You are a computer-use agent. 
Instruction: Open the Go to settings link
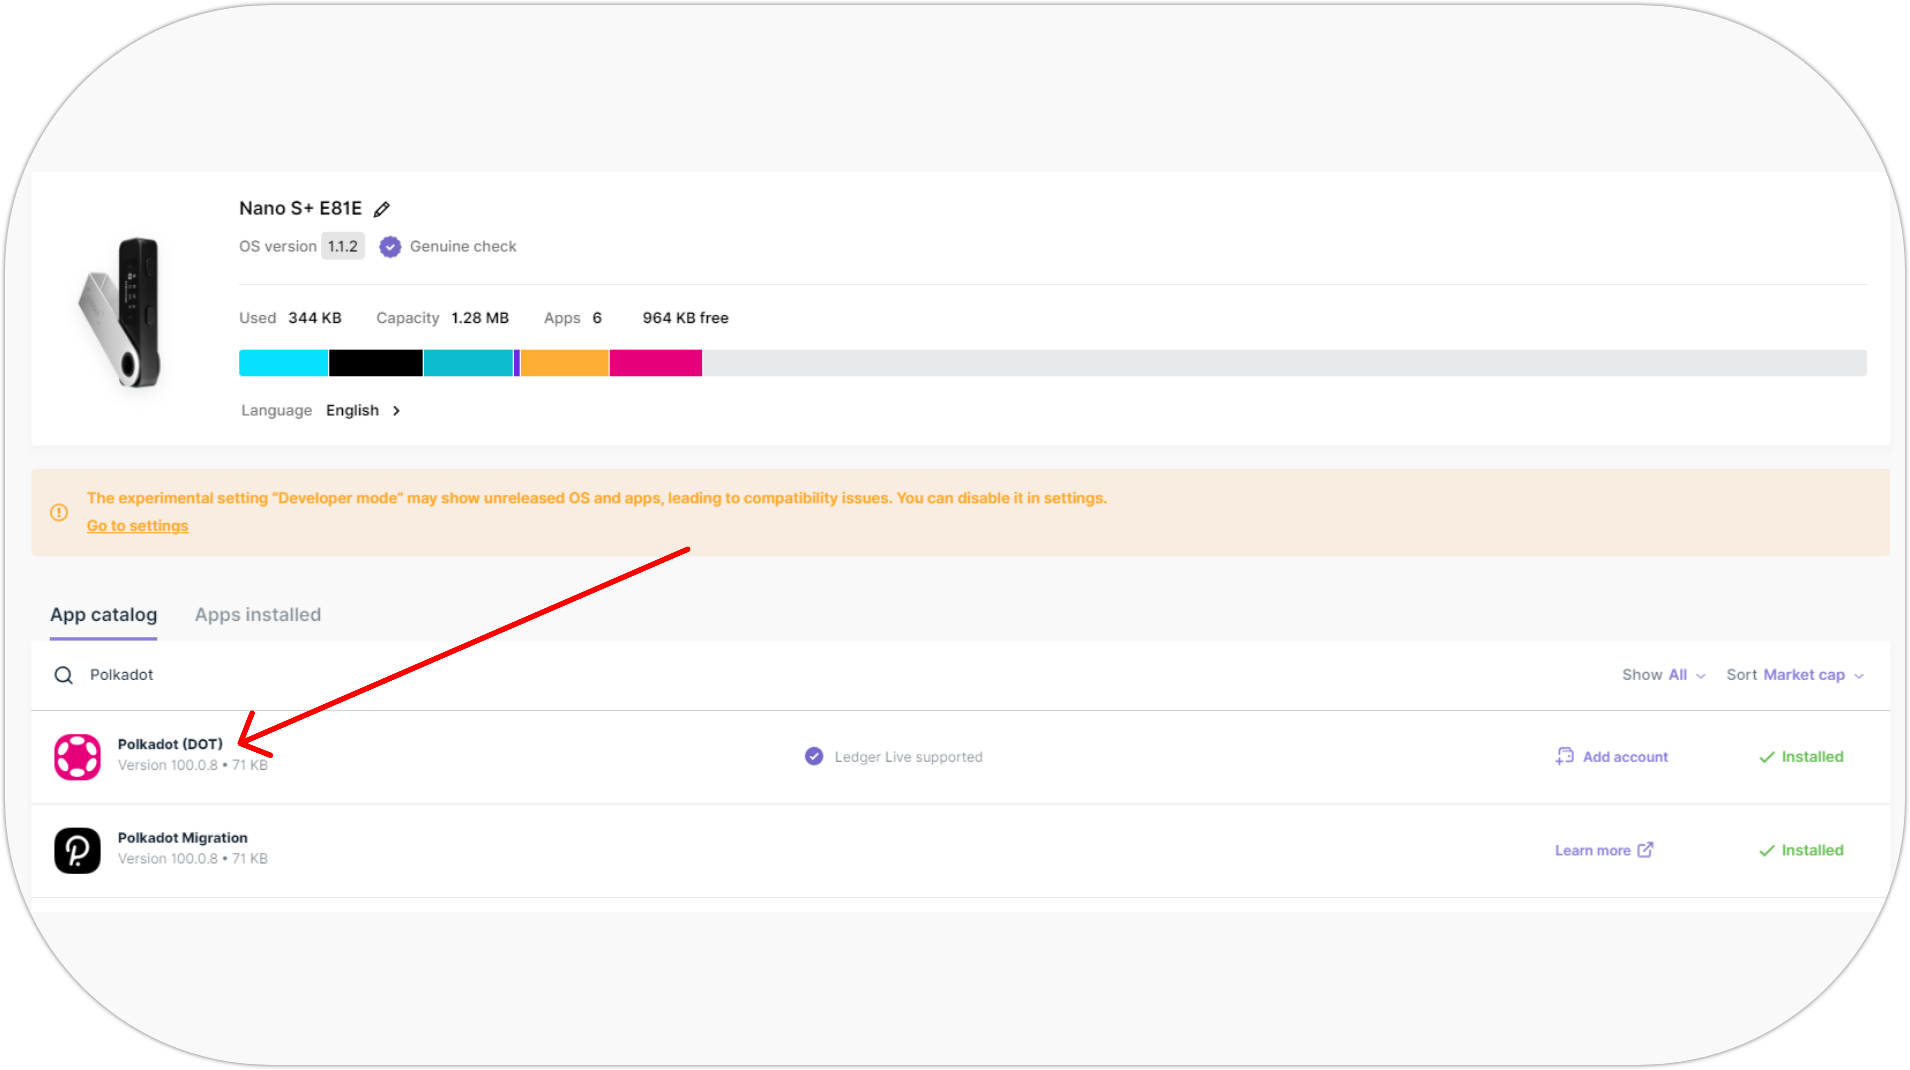pos(137,526)
